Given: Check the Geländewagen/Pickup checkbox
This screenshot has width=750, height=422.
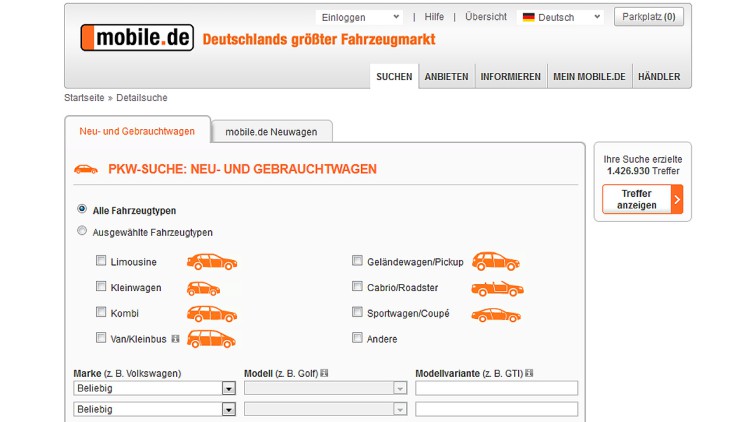Looking at the screenshot, I should pos(357,261).
